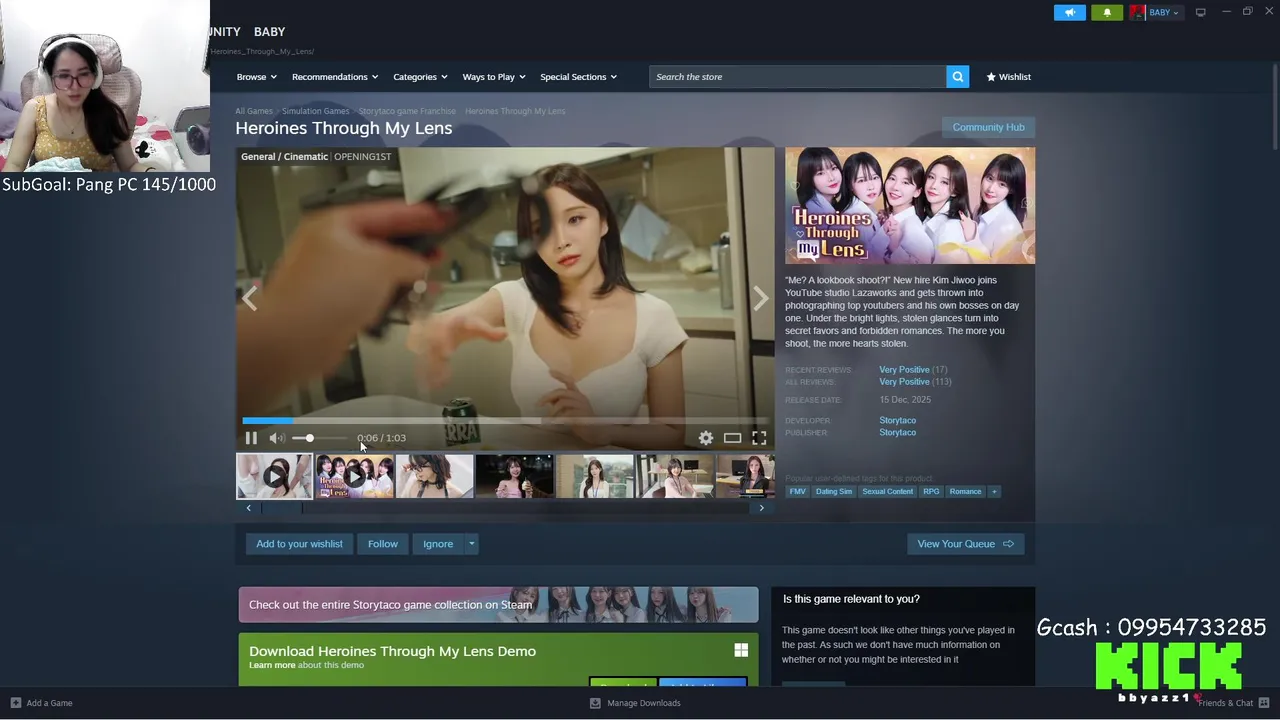Click the game header capsule image

coord(910,206)
